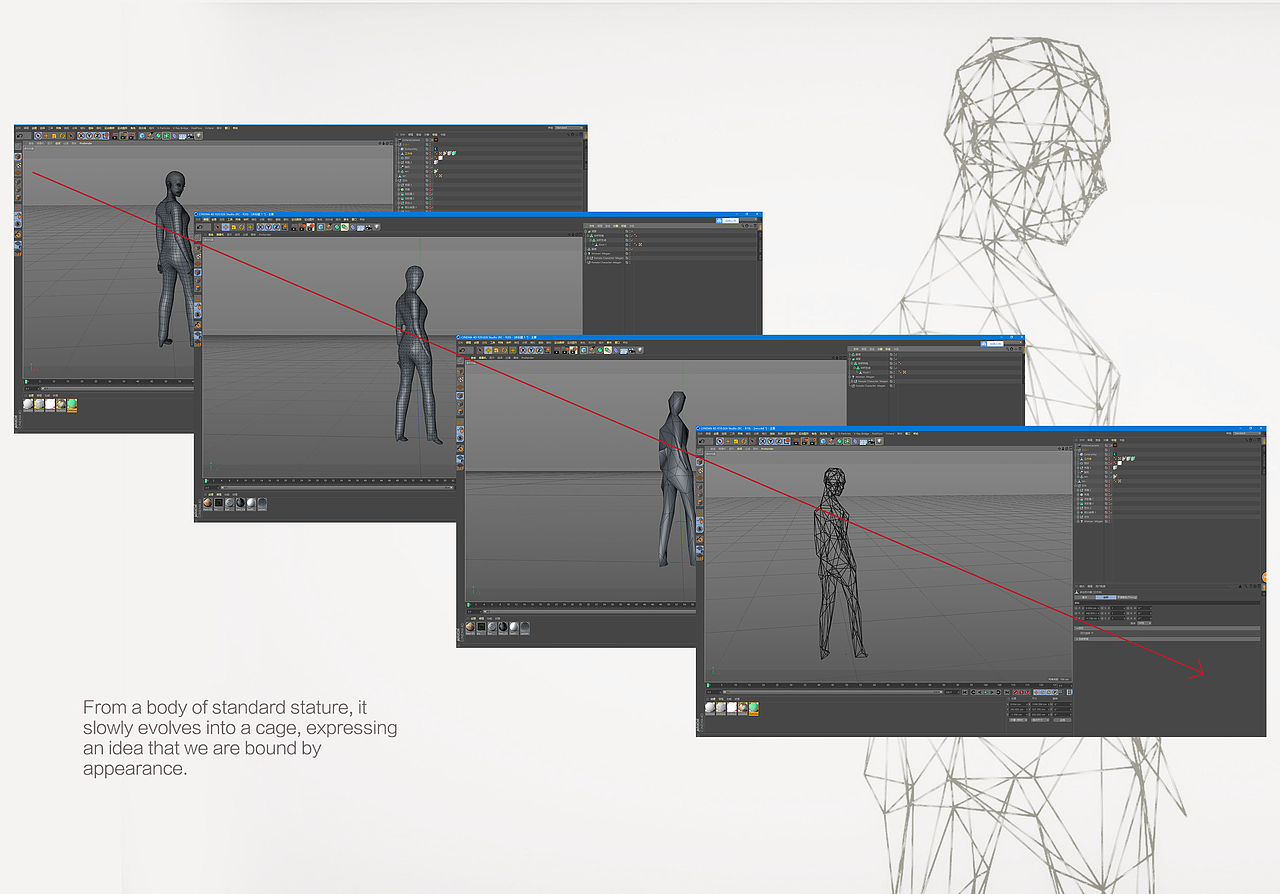Switch to Phong tab in front window attributes
The height and width of the screenshot is (894, 1280).
[x=1127, y=597]
